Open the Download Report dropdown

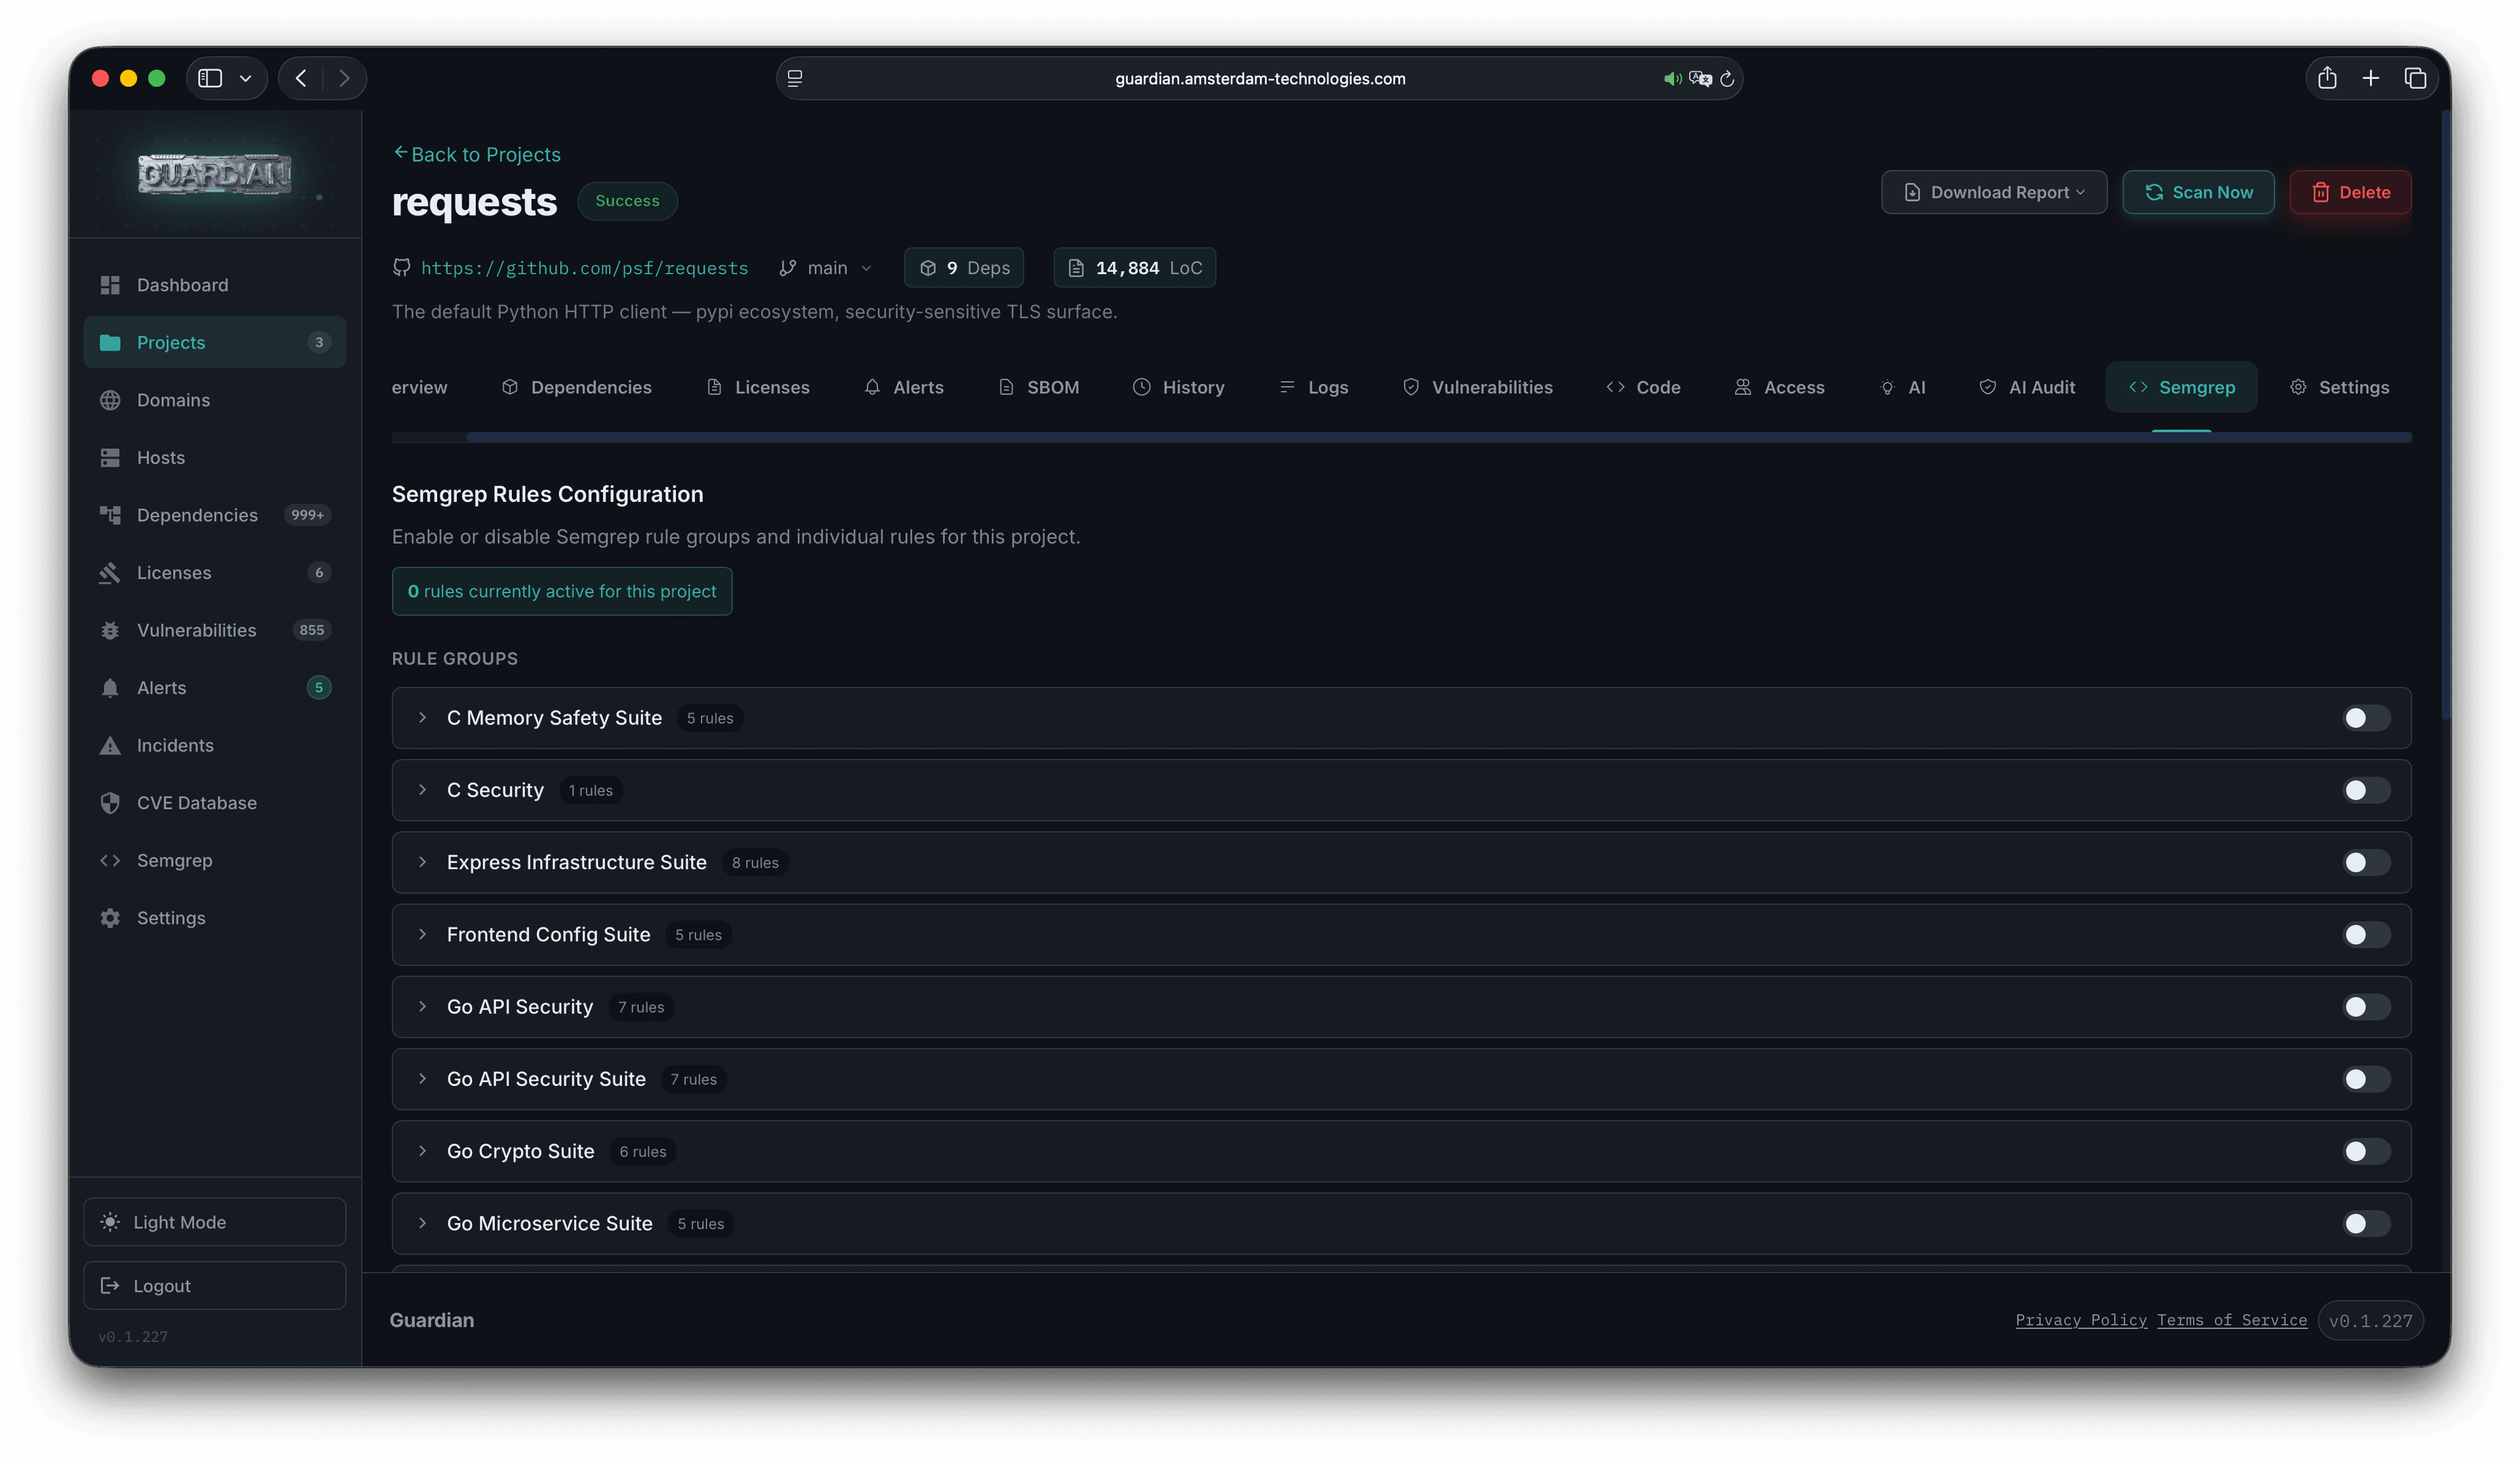click(1994, 192)
